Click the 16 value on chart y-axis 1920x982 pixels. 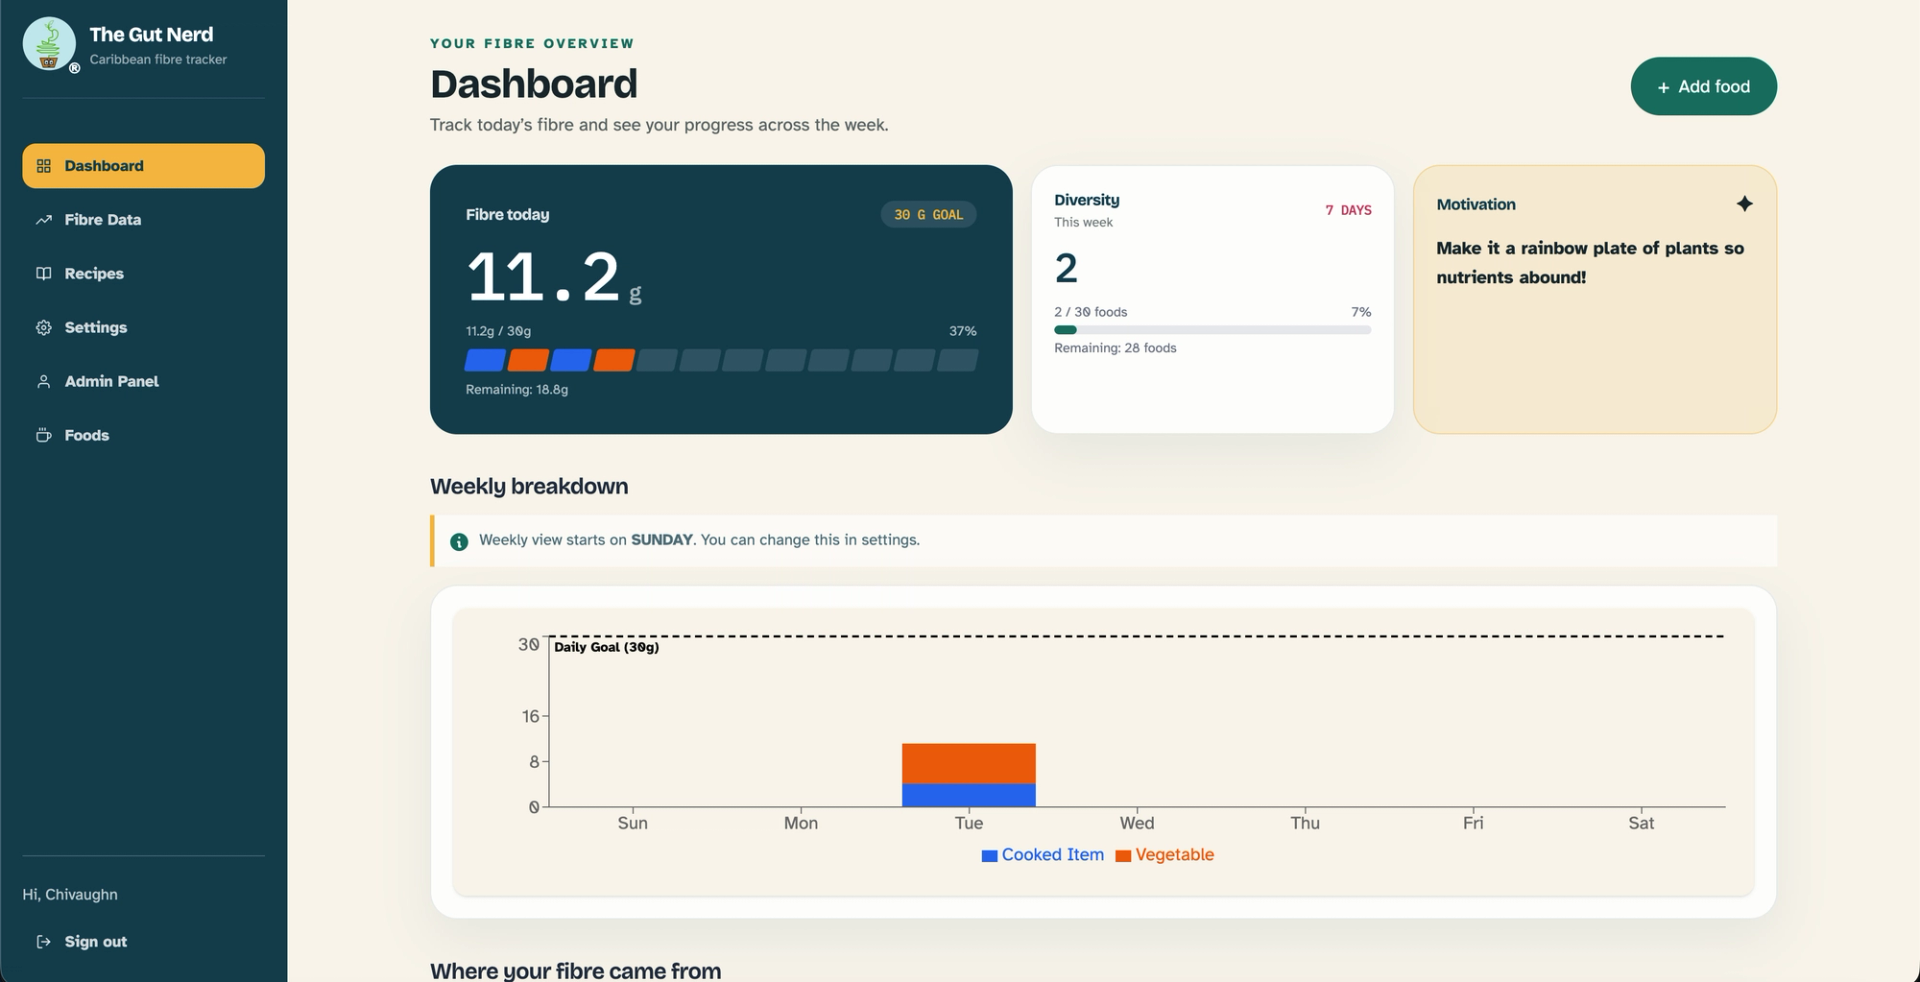click(531, 717)
